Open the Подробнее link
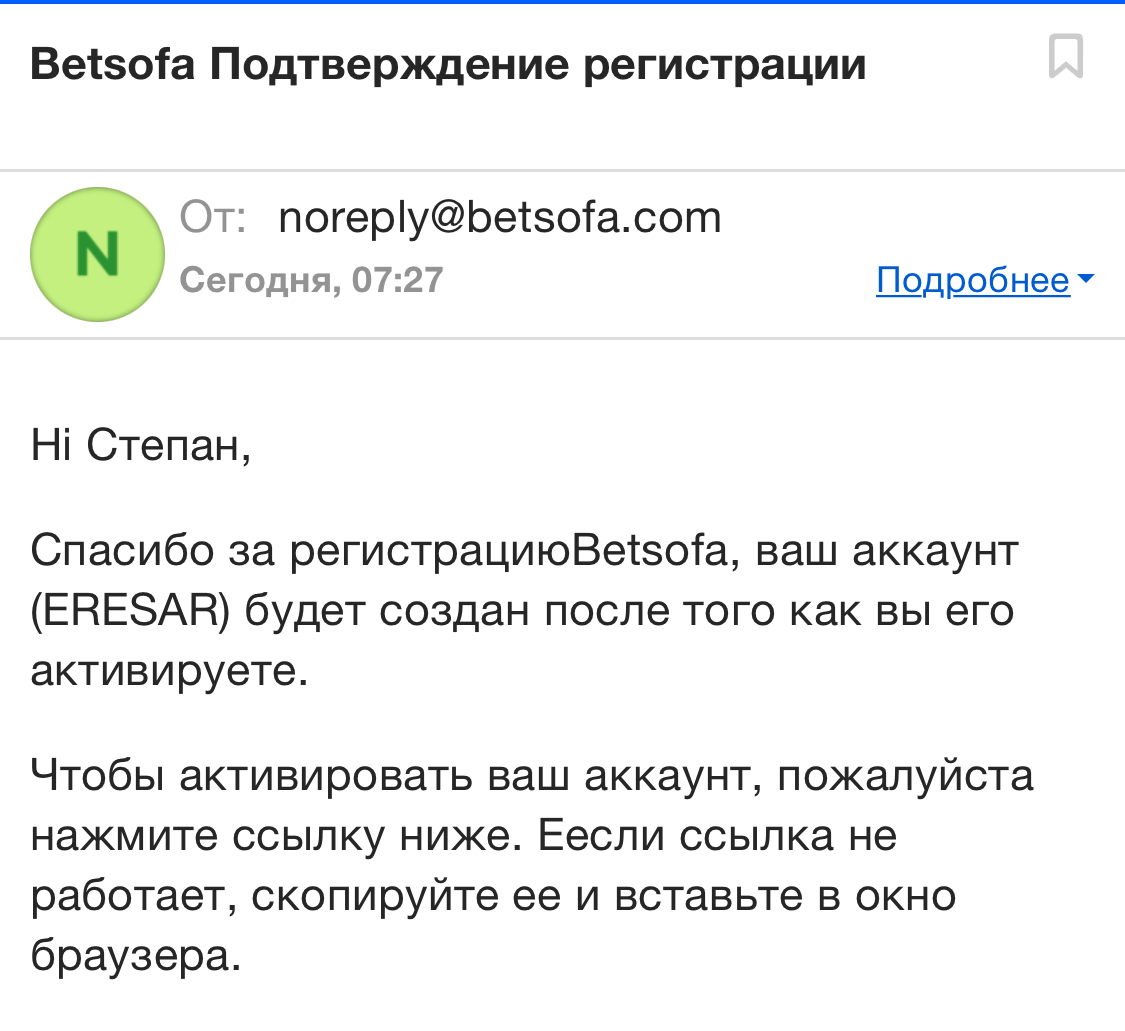 (972, 281)
